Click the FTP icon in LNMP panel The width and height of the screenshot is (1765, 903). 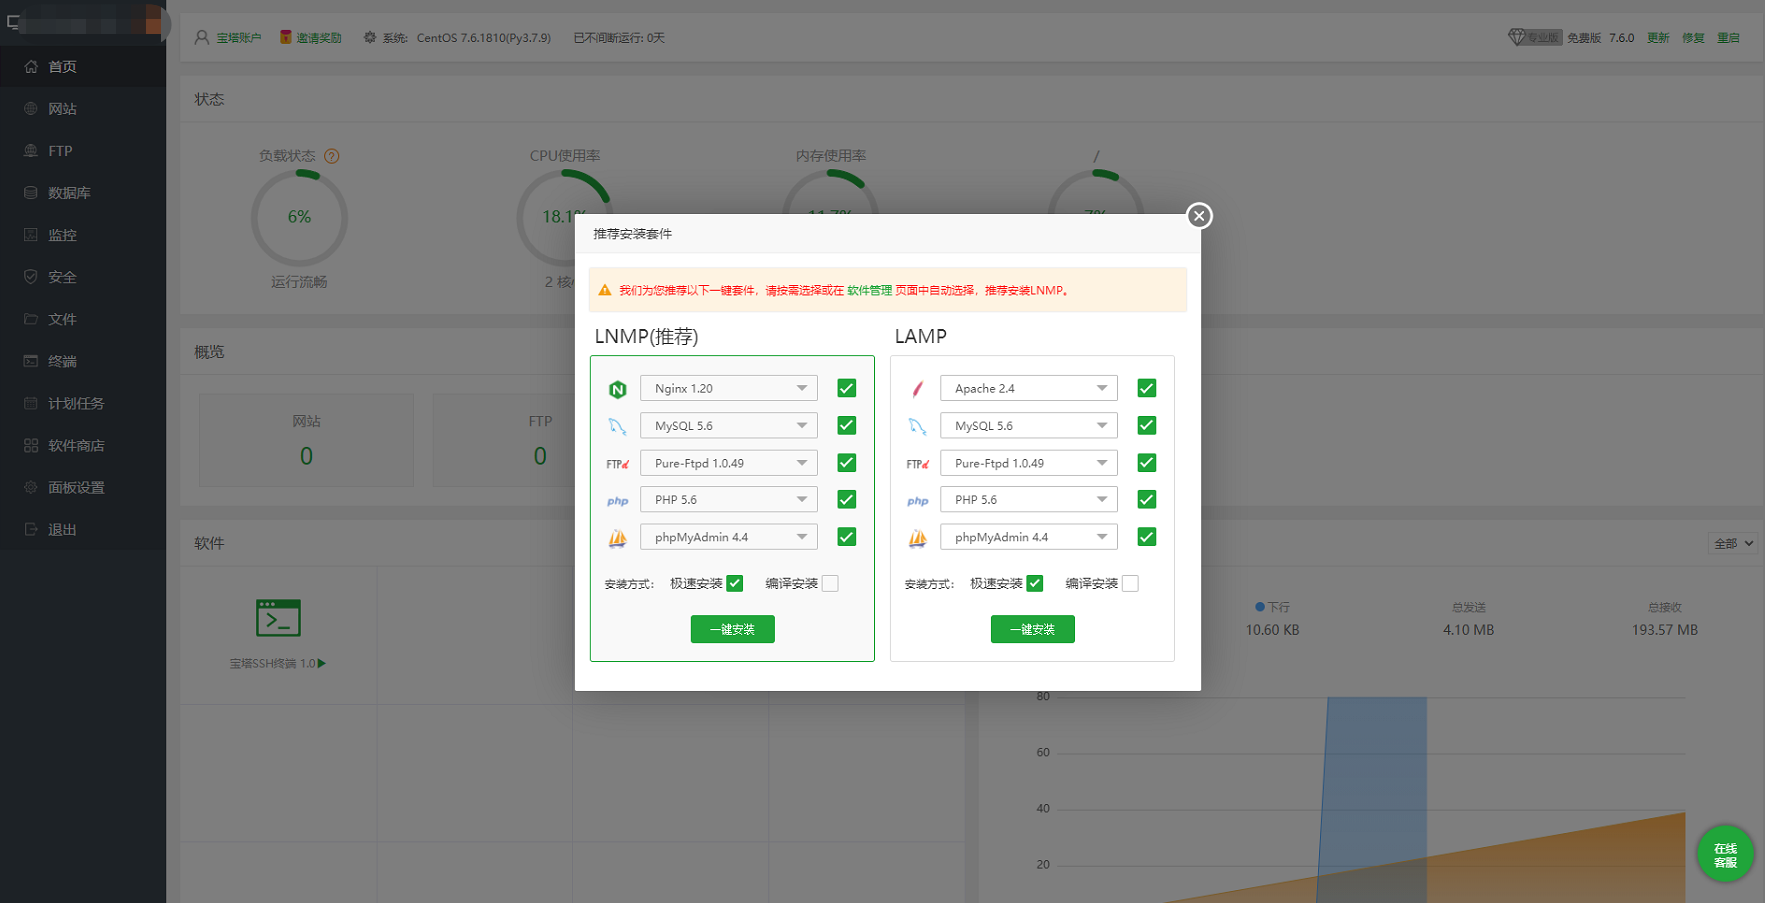pos(618,464)
